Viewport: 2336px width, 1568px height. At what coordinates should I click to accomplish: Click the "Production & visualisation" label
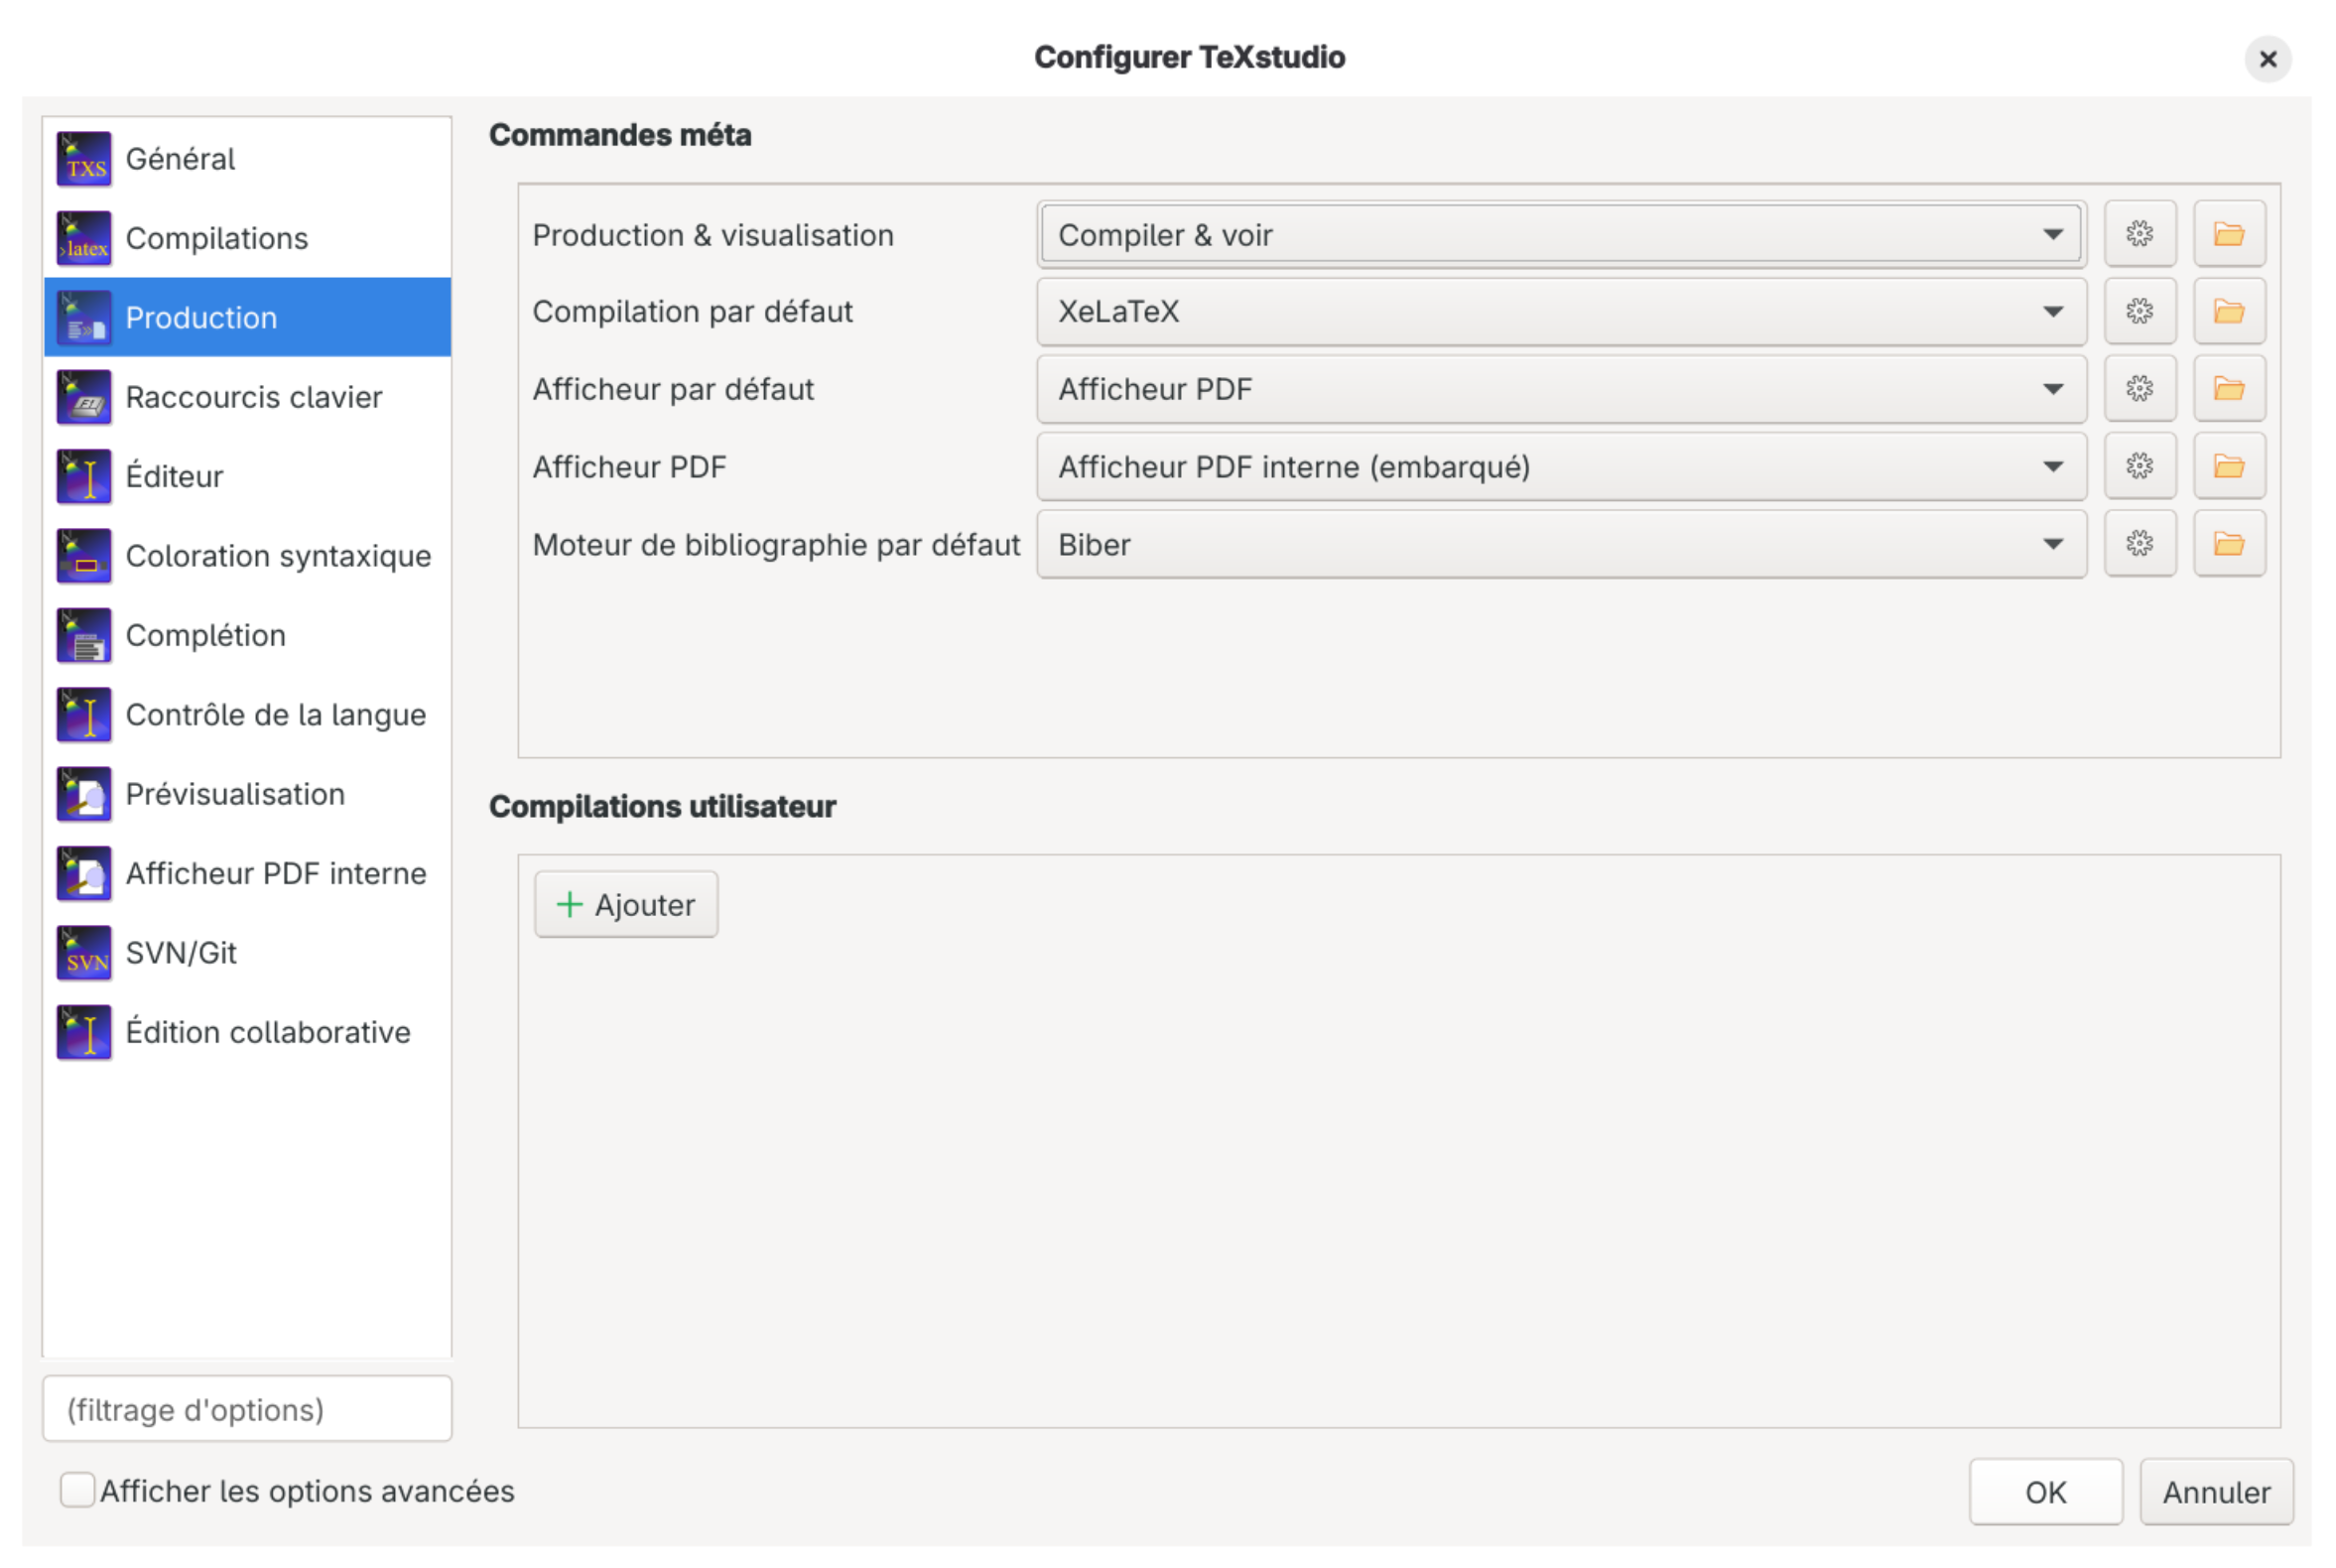coord(713,235)
